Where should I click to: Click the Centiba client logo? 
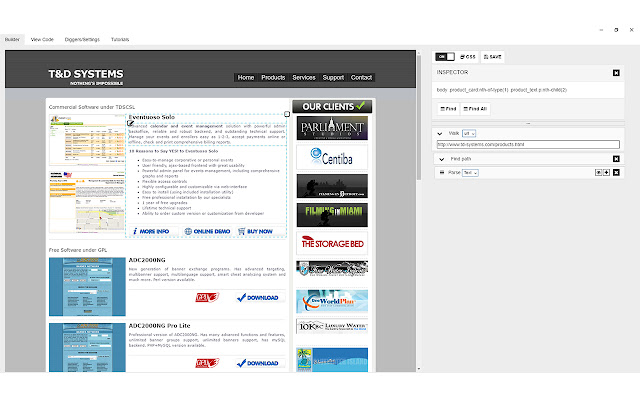332,157
